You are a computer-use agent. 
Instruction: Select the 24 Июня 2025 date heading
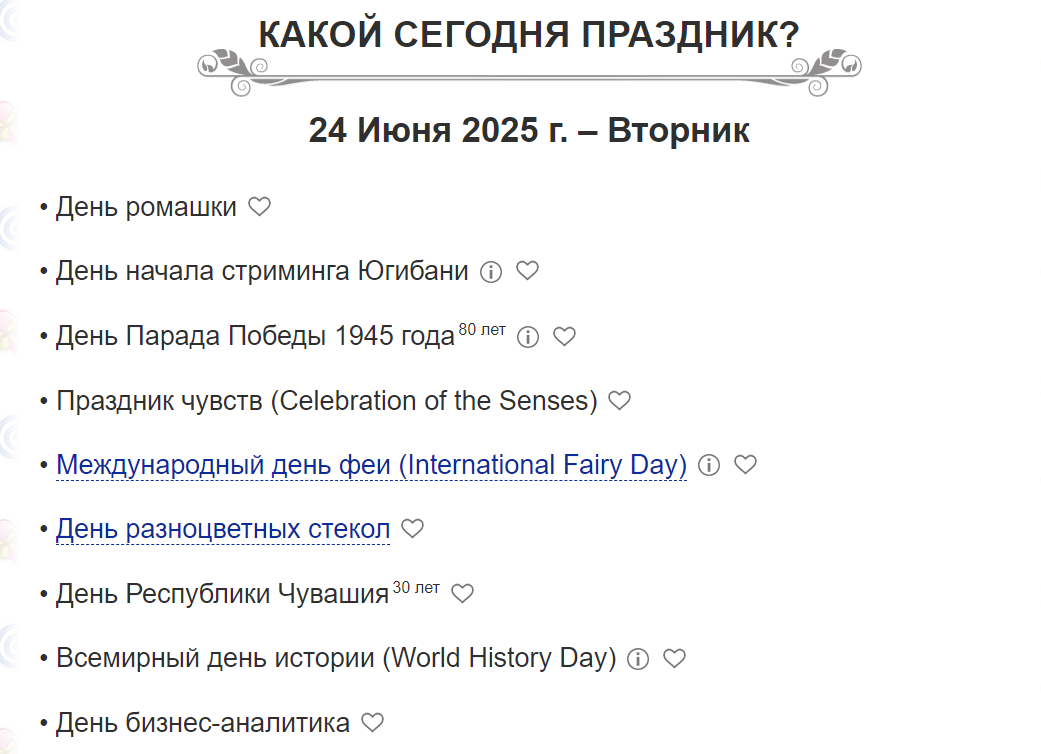coord(529,130)
